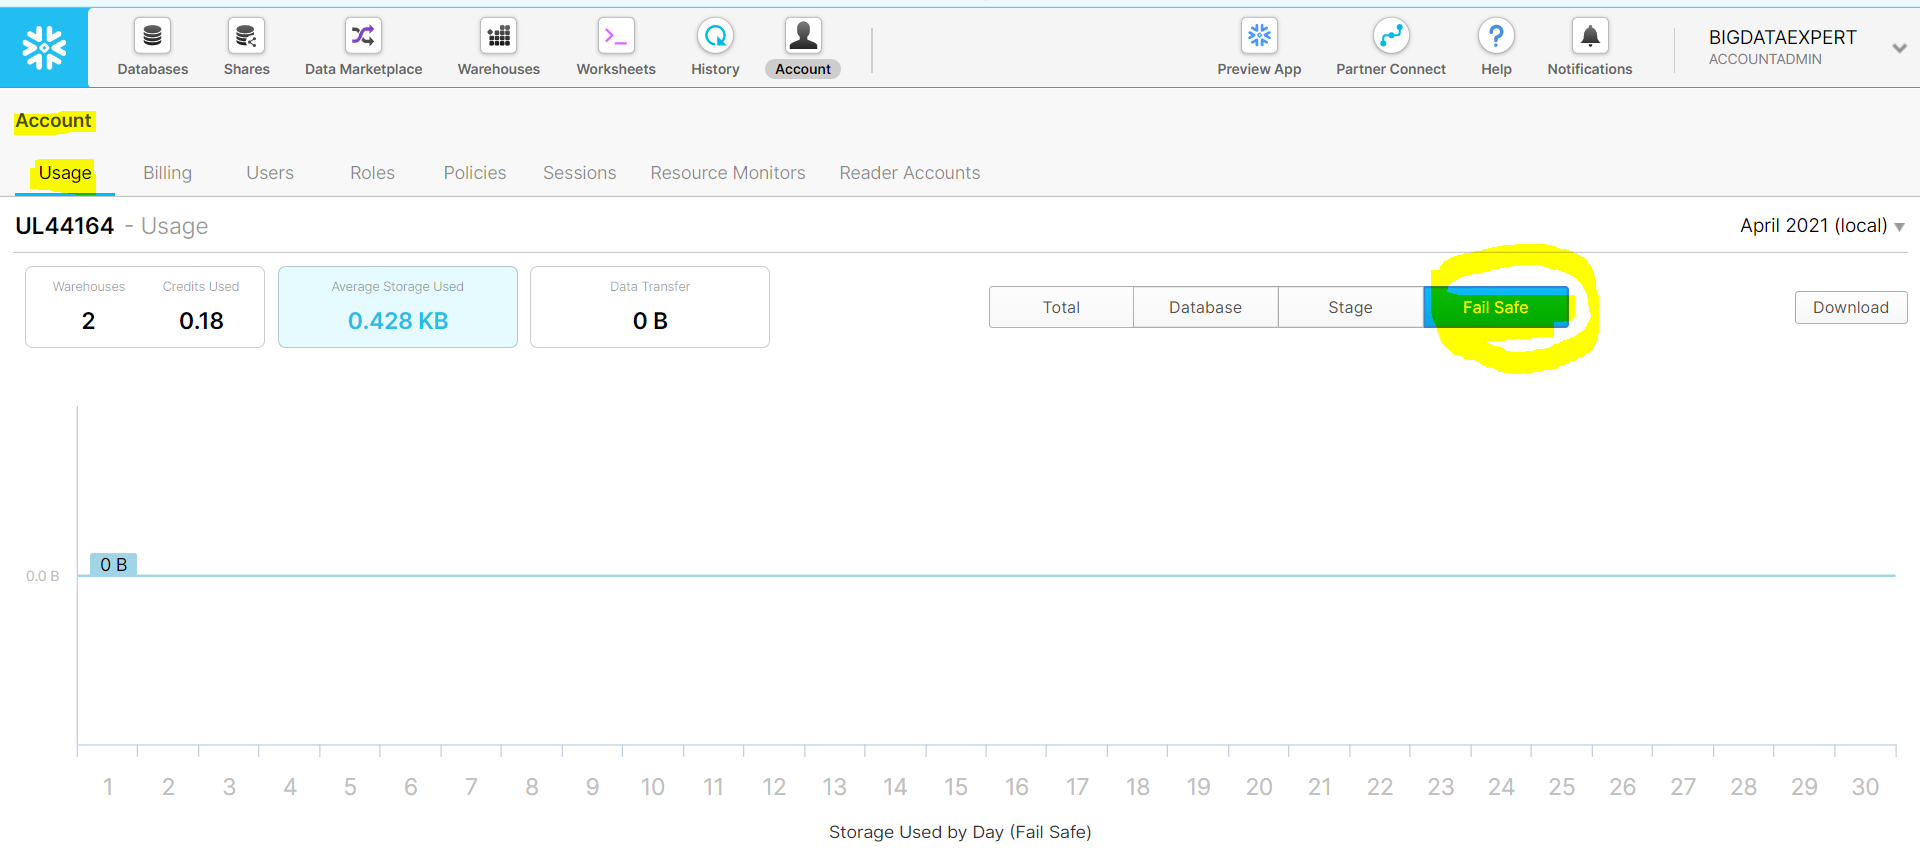Screen dimensions: 1920x857
Task: Click the Snowflake logo home icon
Action: [x=44, y=47]
